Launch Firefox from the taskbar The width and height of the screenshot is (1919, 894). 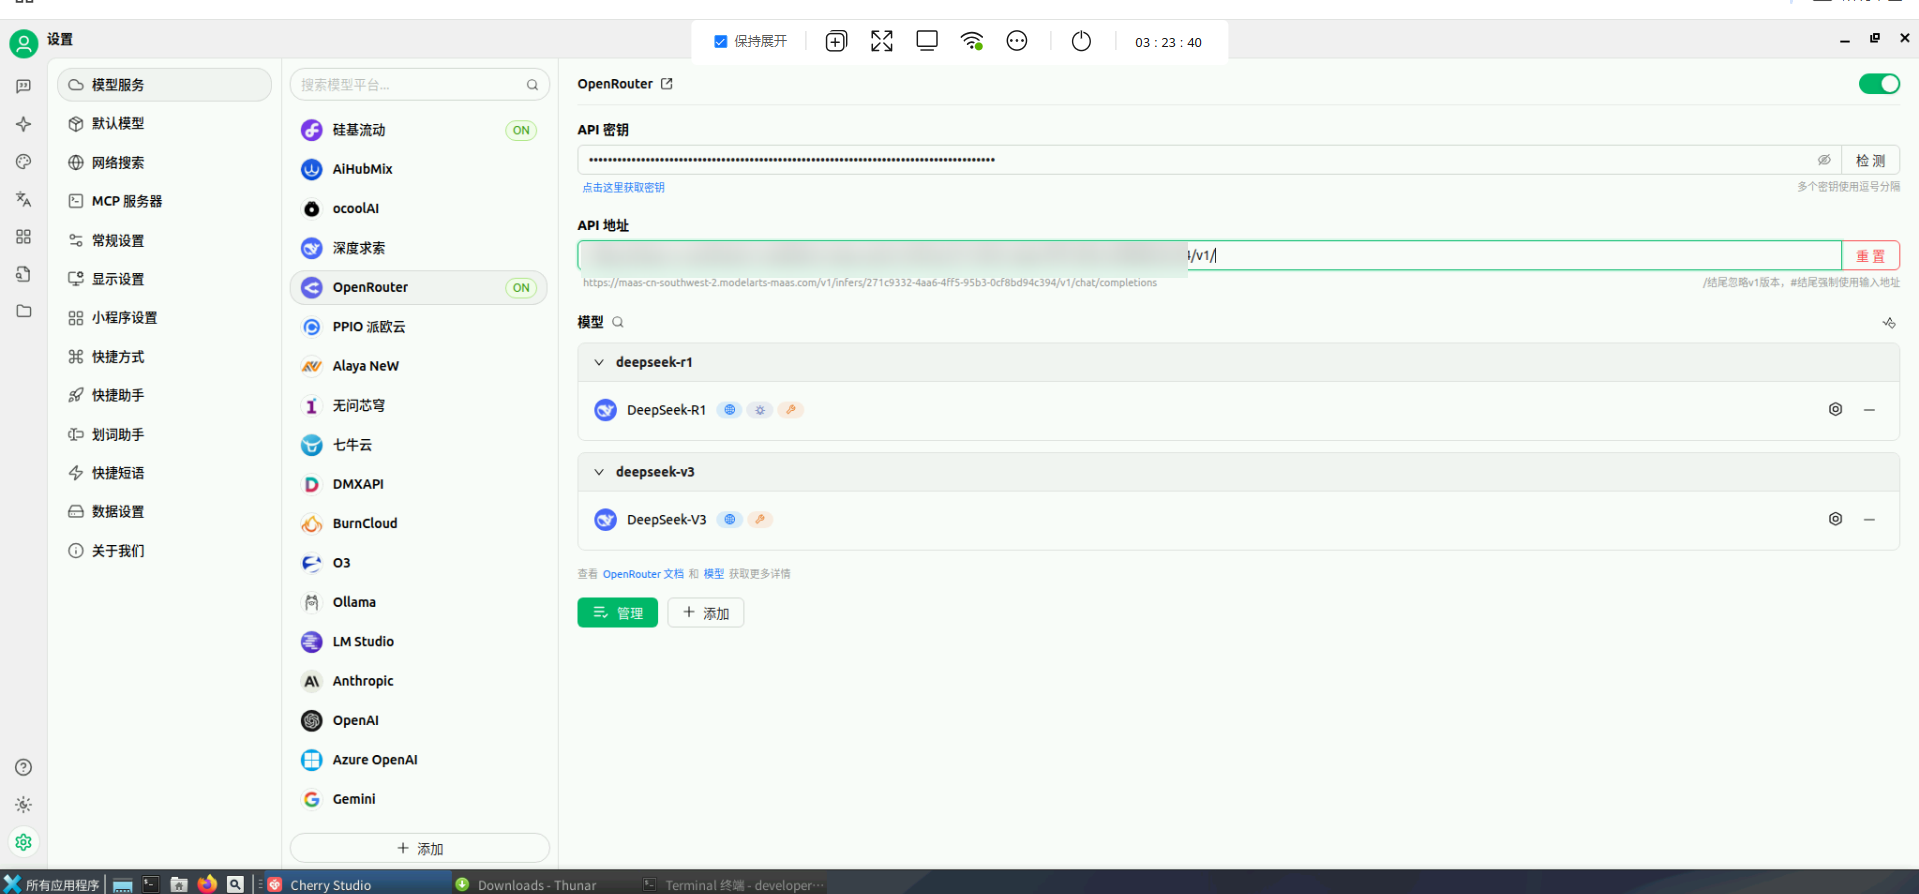coord(207,884)
